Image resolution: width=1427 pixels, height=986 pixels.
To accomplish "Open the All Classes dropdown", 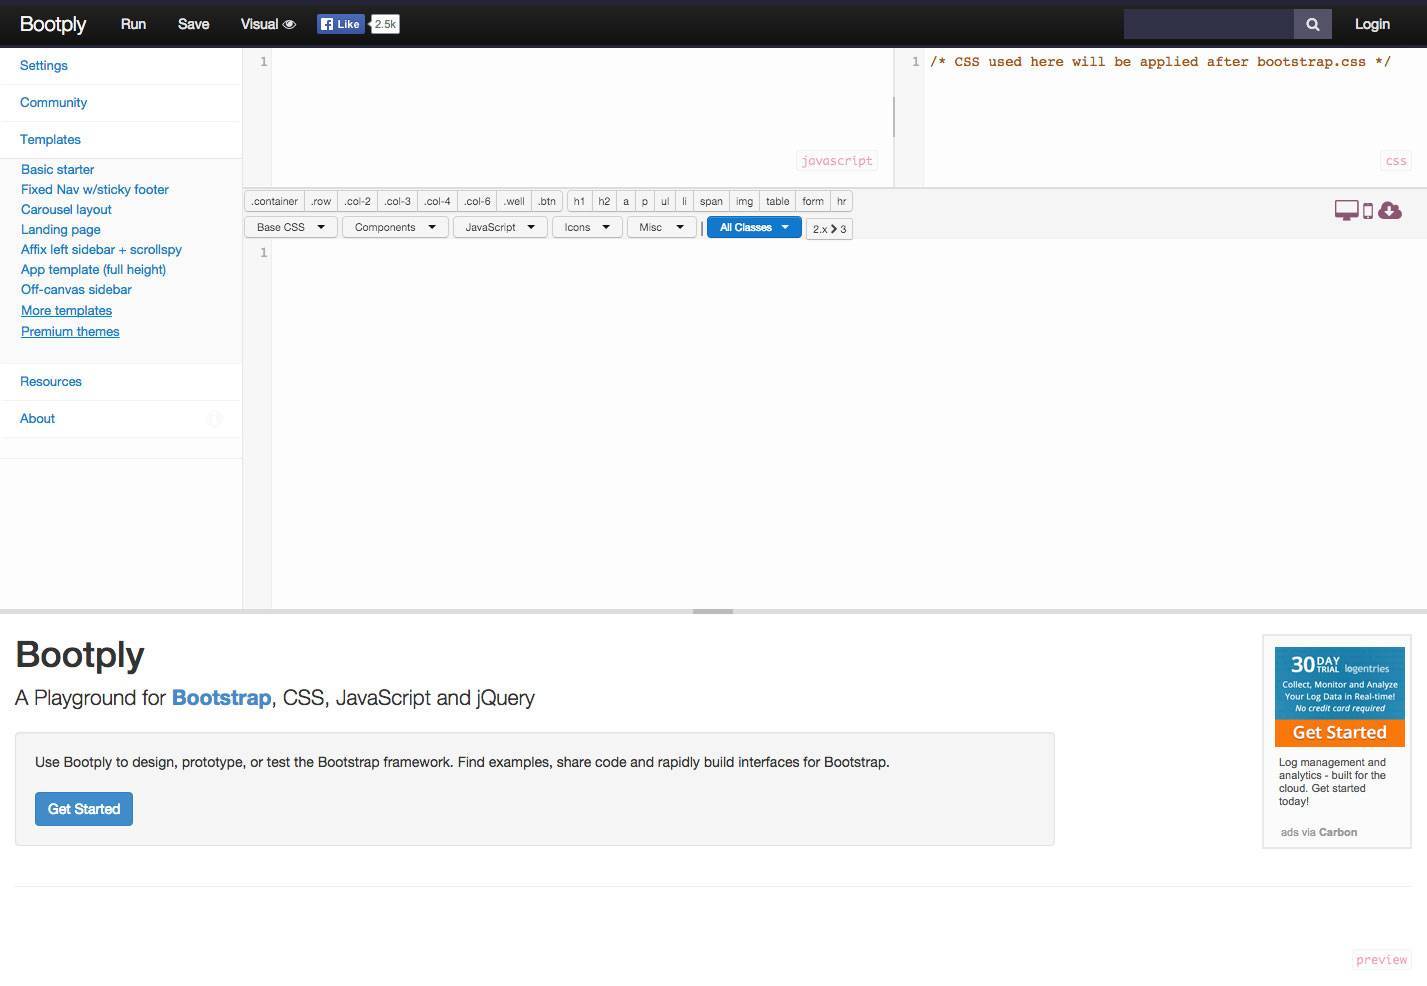I will (754, 227).
